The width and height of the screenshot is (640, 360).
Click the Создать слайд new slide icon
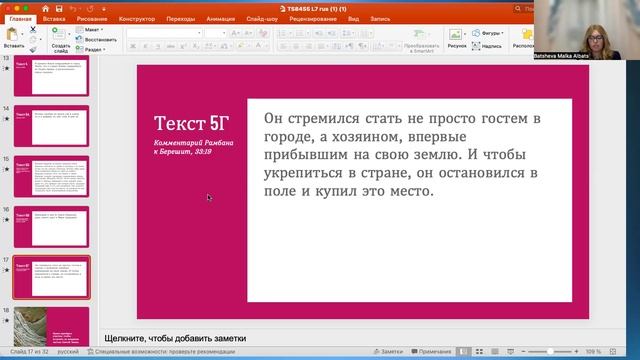pos(58,34)
